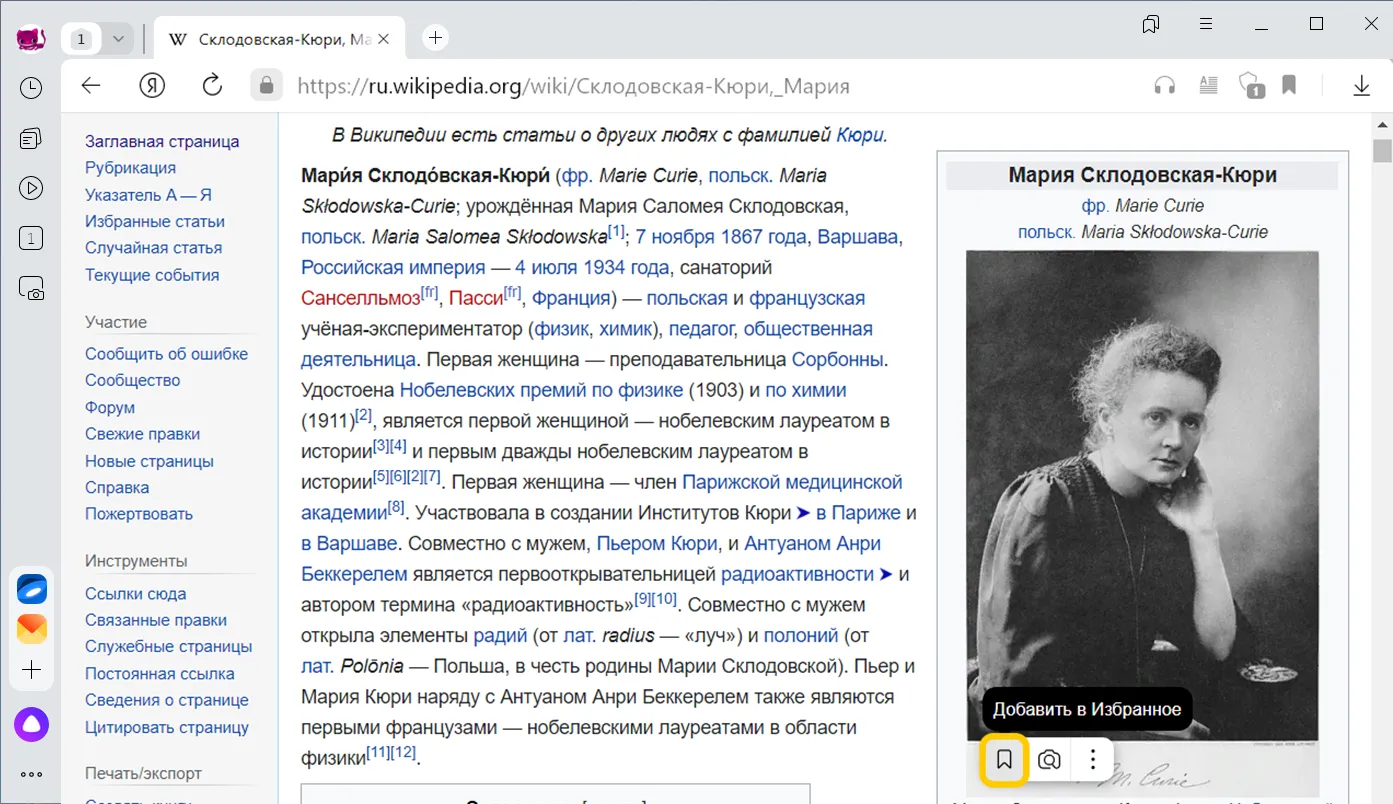This screenshot has height=804, width=1393.
Task: Open Нобелевских премий по физике link
Action: 541,390
